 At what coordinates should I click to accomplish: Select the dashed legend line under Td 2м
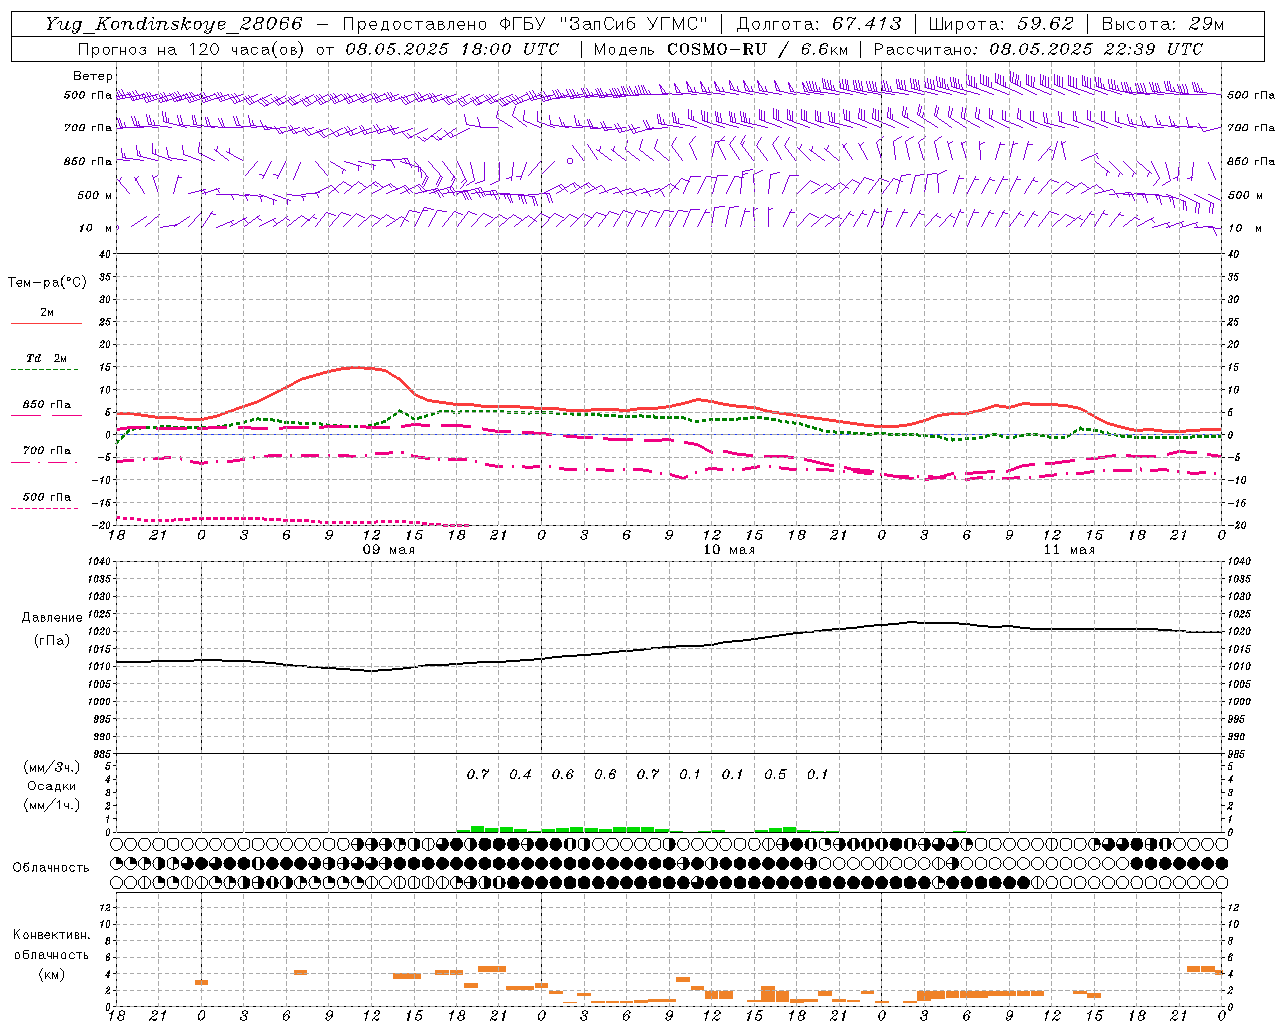pyautogui.click(x=44, y=369)
